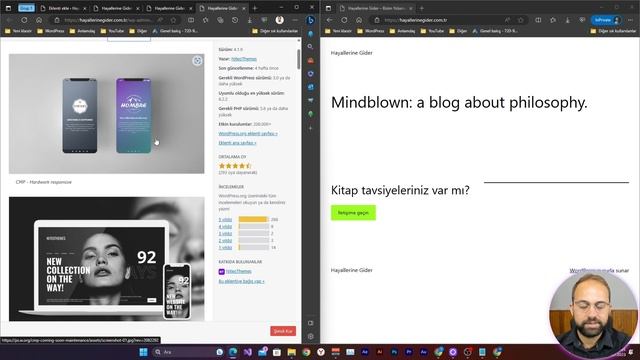Screen dimensions: 640x360
Task: Launch Visual Studio from the taskbar
Action: (248, 352)
